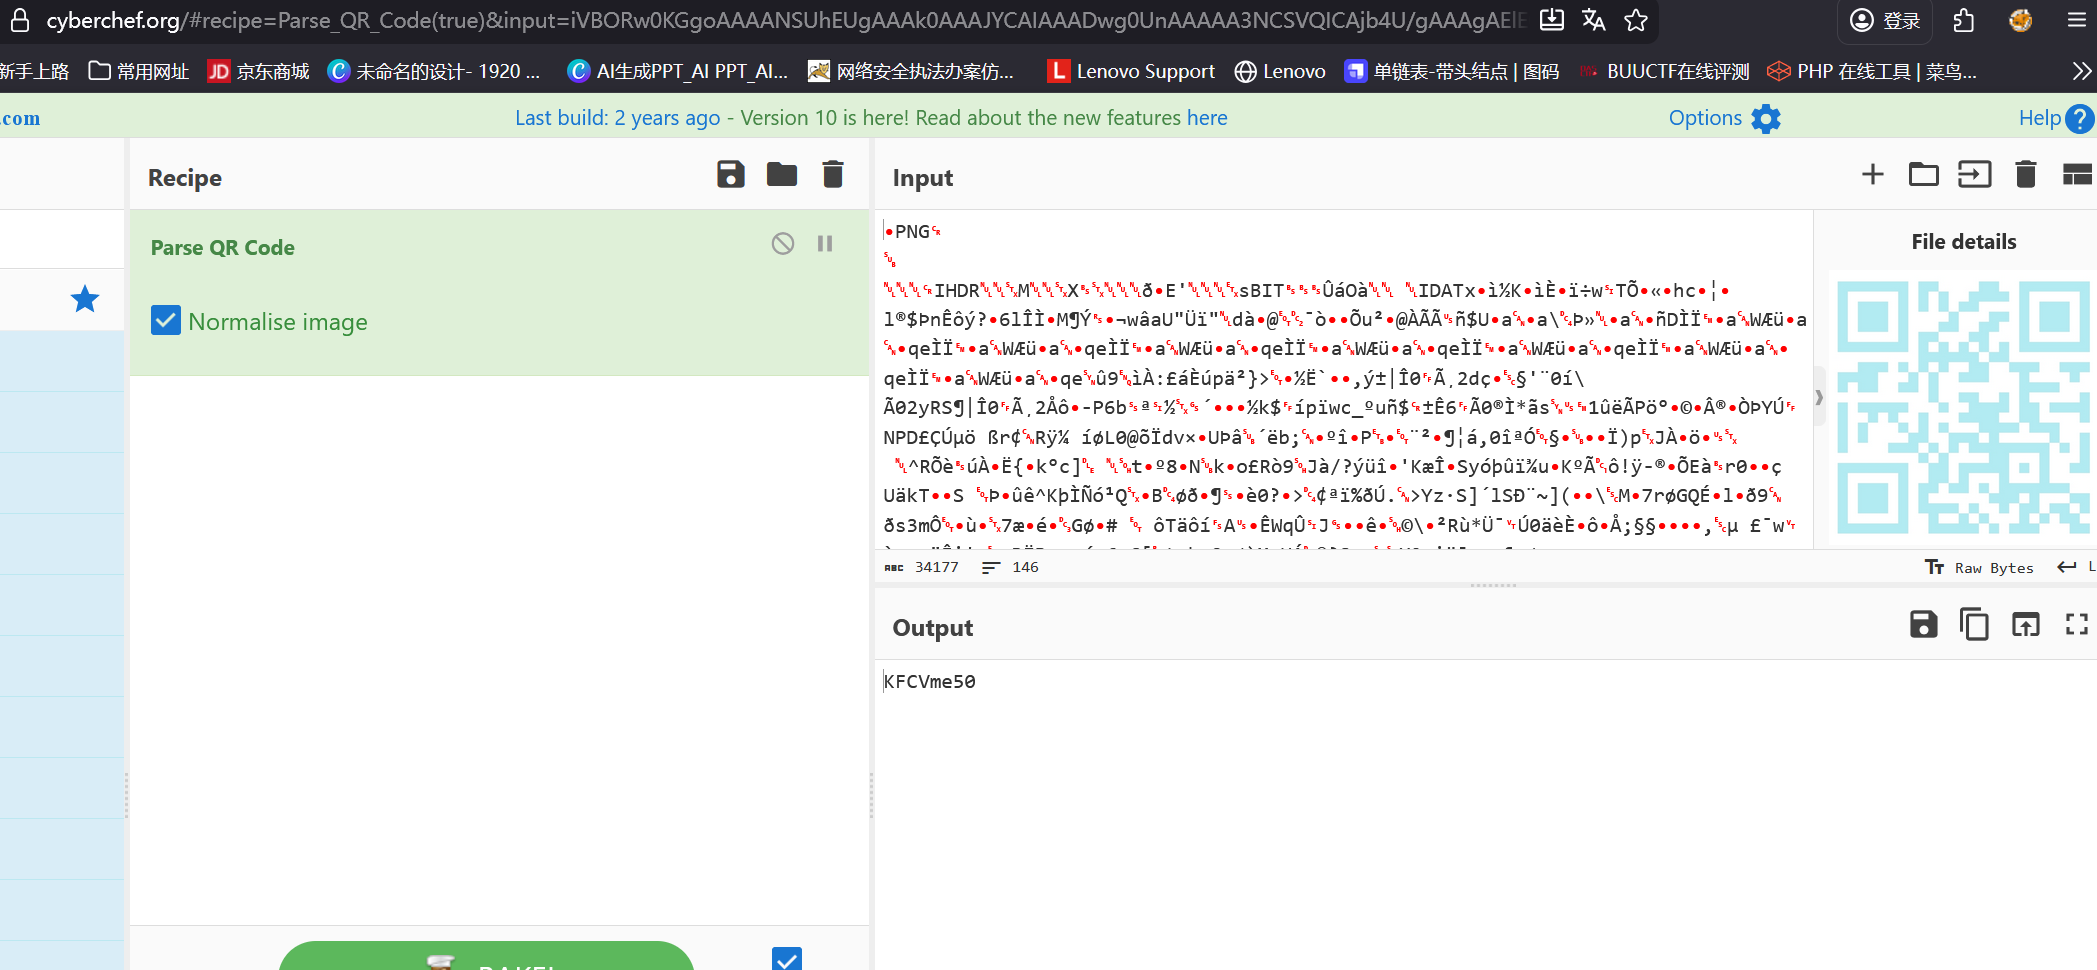Open Lenovo Support bookmark
Viewport: 2097px width, 970px height.
1131,71
